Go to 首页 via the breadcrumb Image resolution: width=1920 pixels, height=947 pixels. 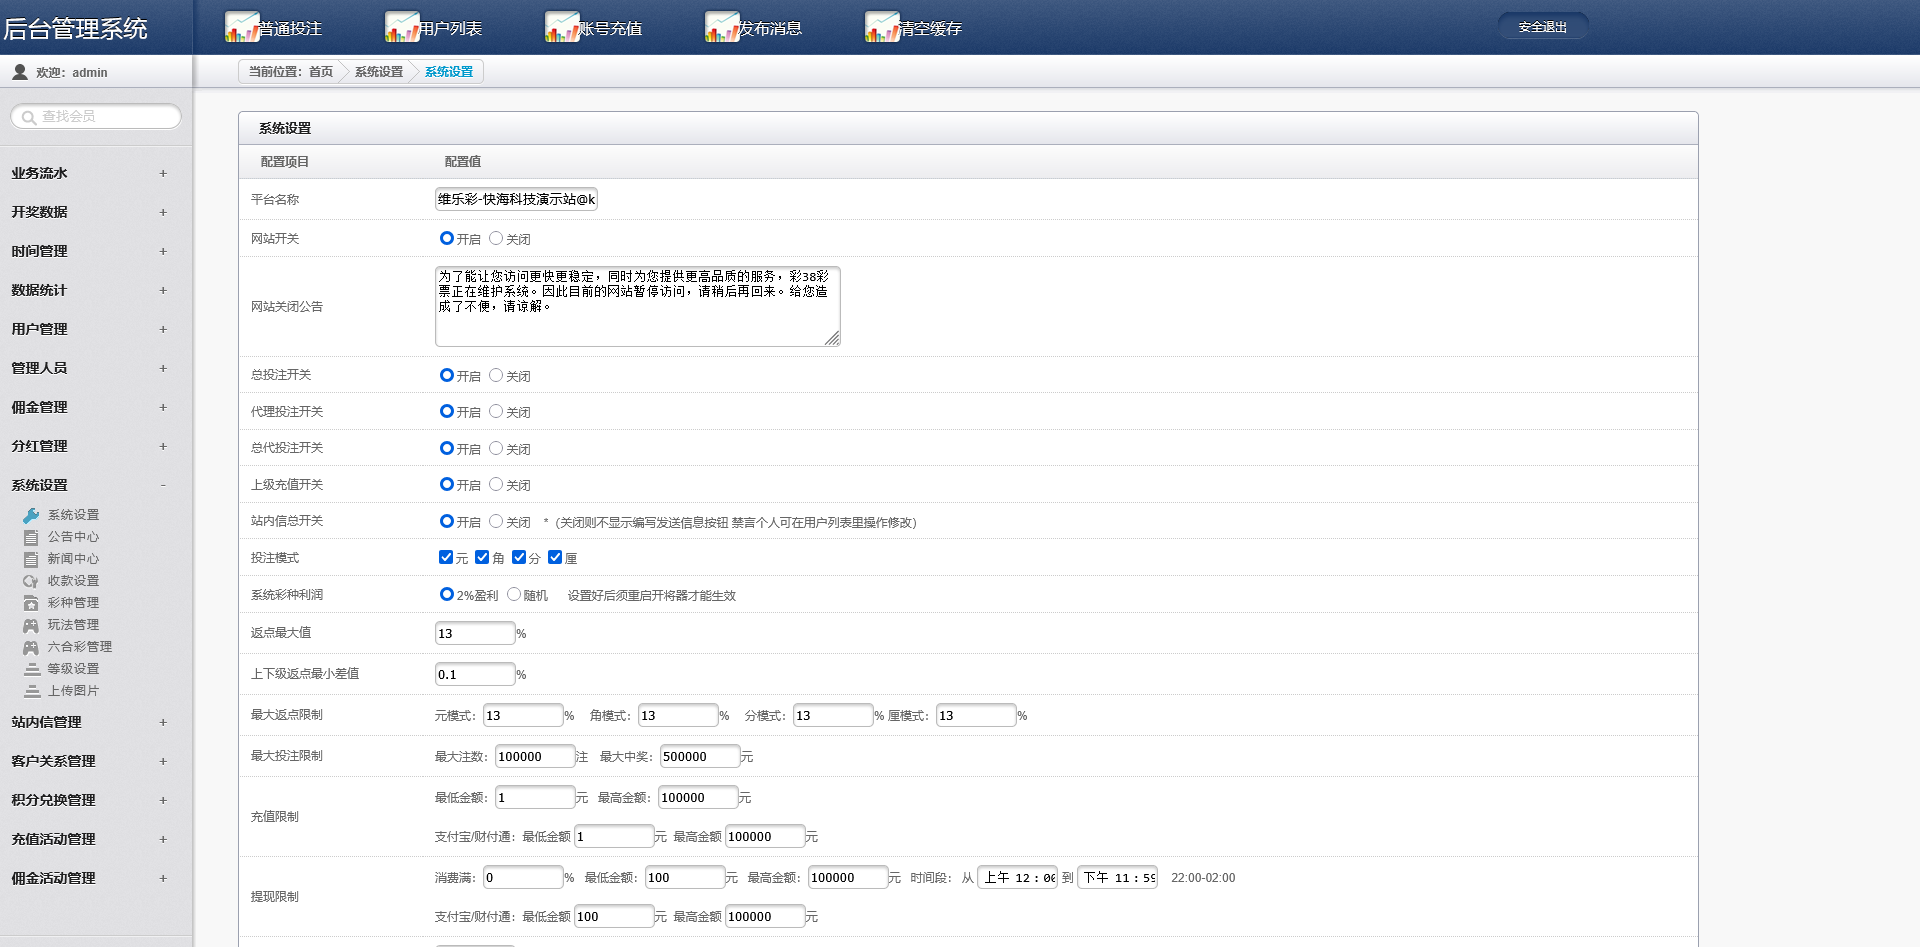tap(321, 72)
